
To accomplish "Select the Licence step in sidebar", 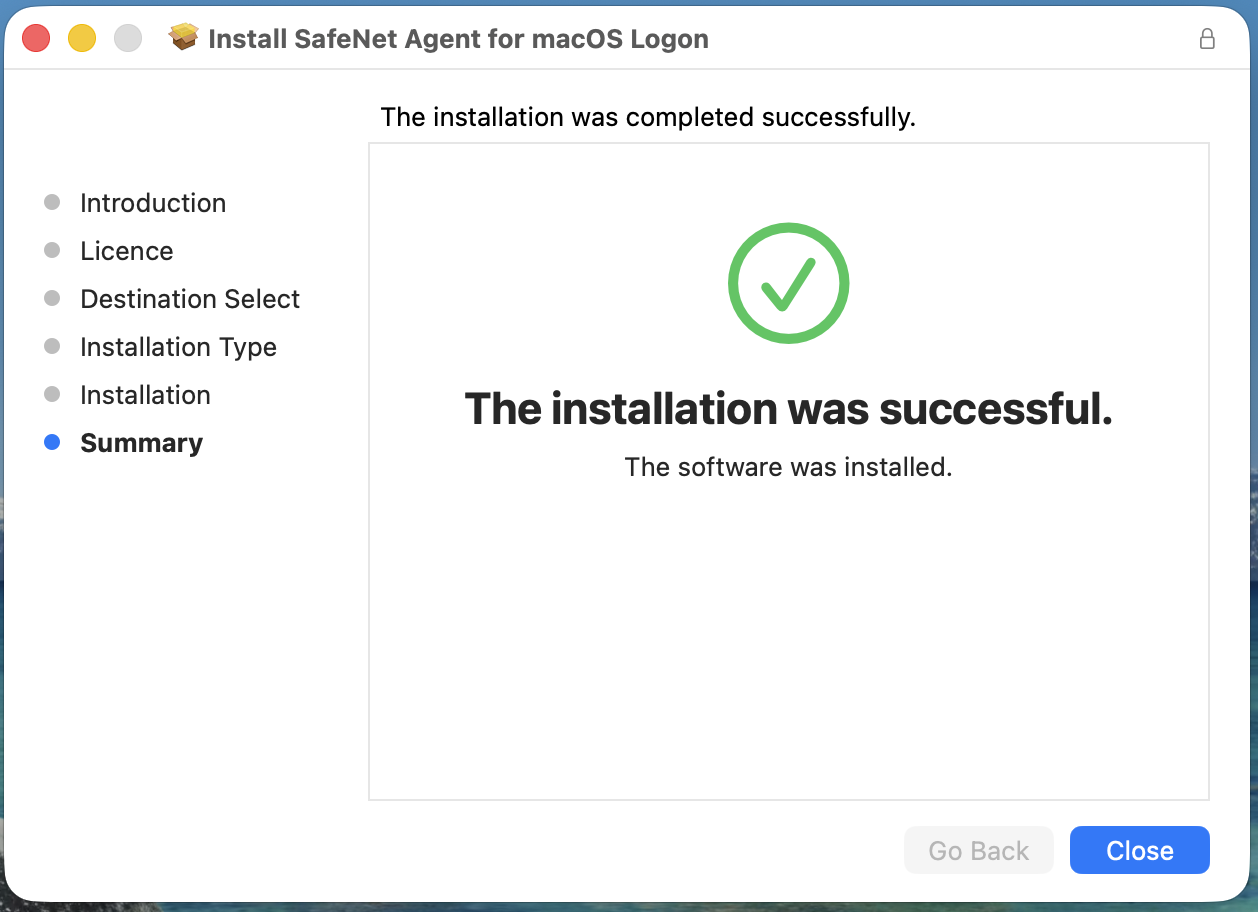I will coord(127,251).
